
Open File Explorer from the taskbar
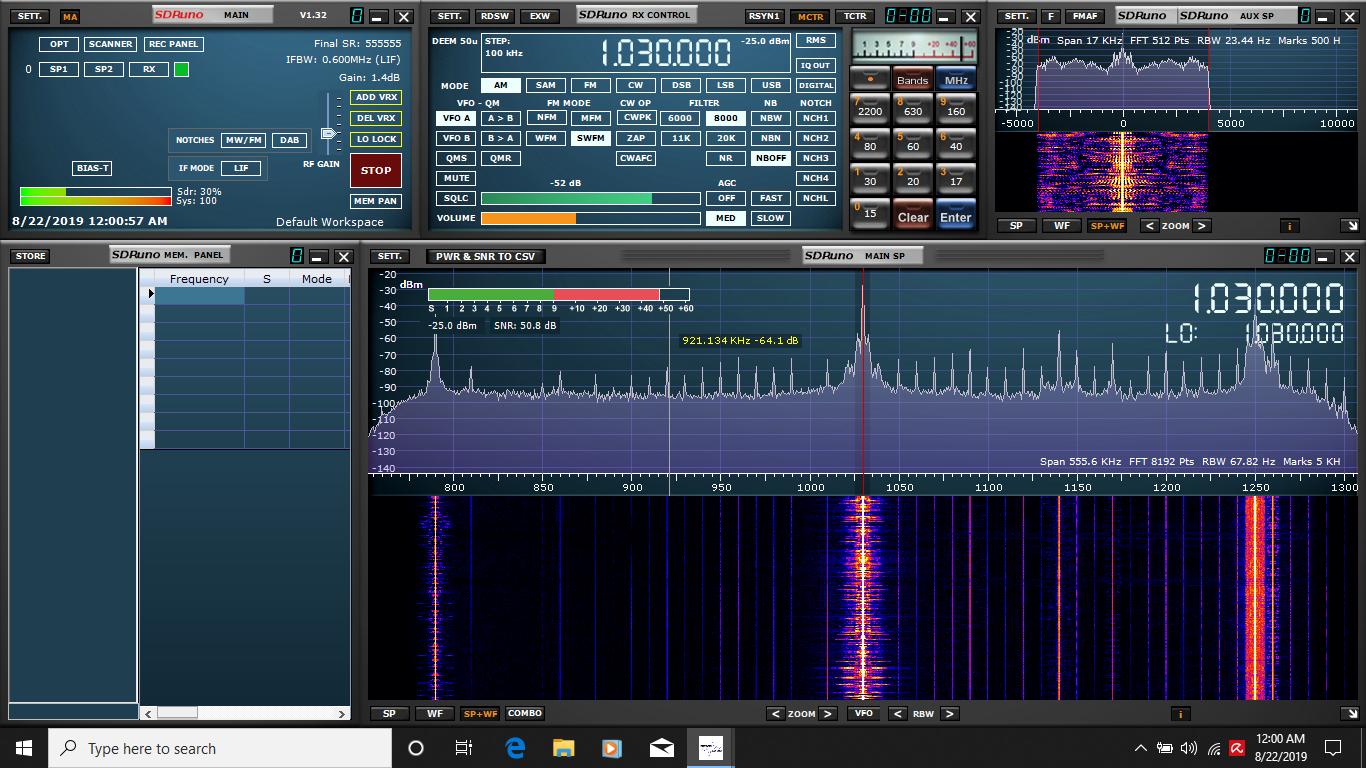[x=564, y=748]
